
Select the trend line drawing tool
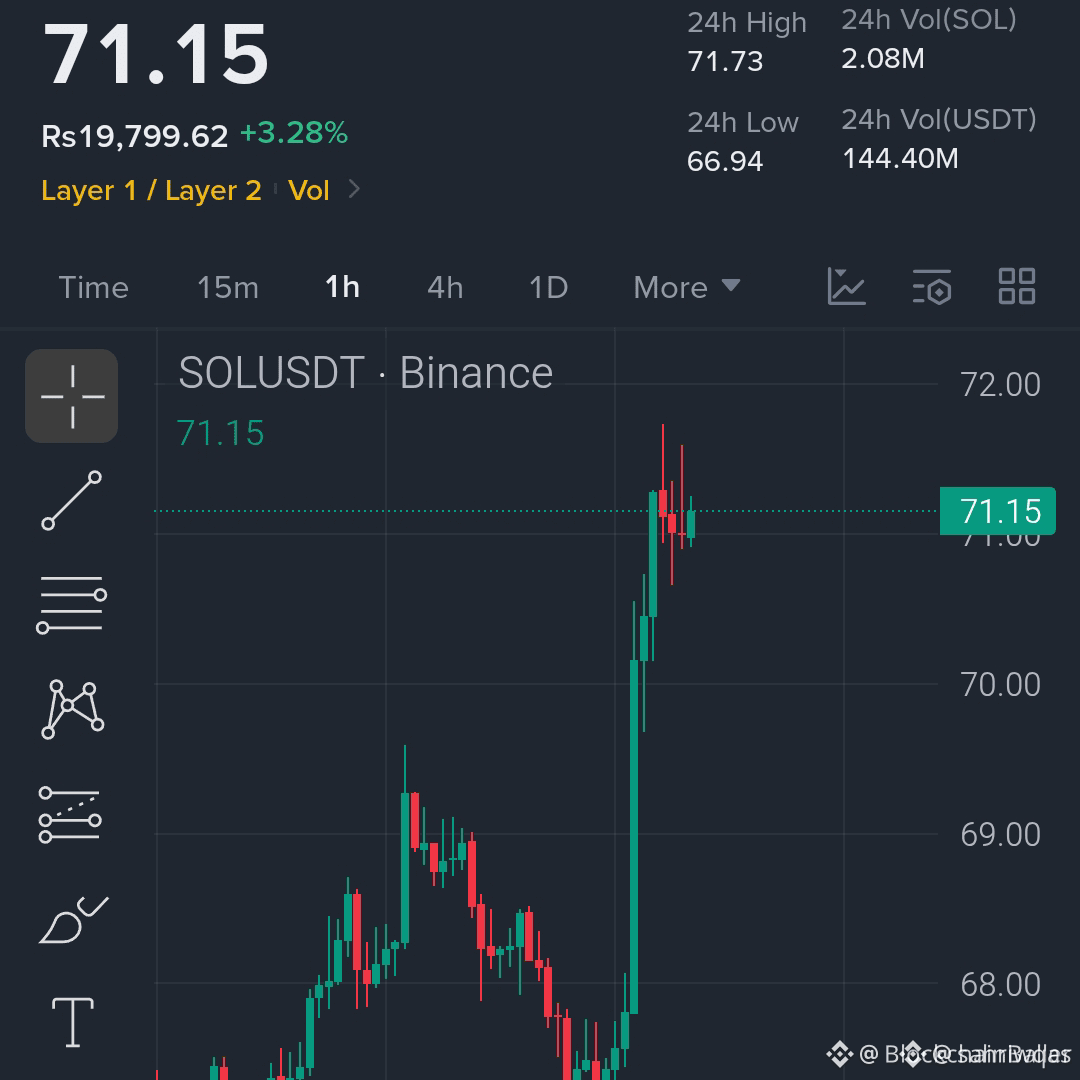[72, 501]
